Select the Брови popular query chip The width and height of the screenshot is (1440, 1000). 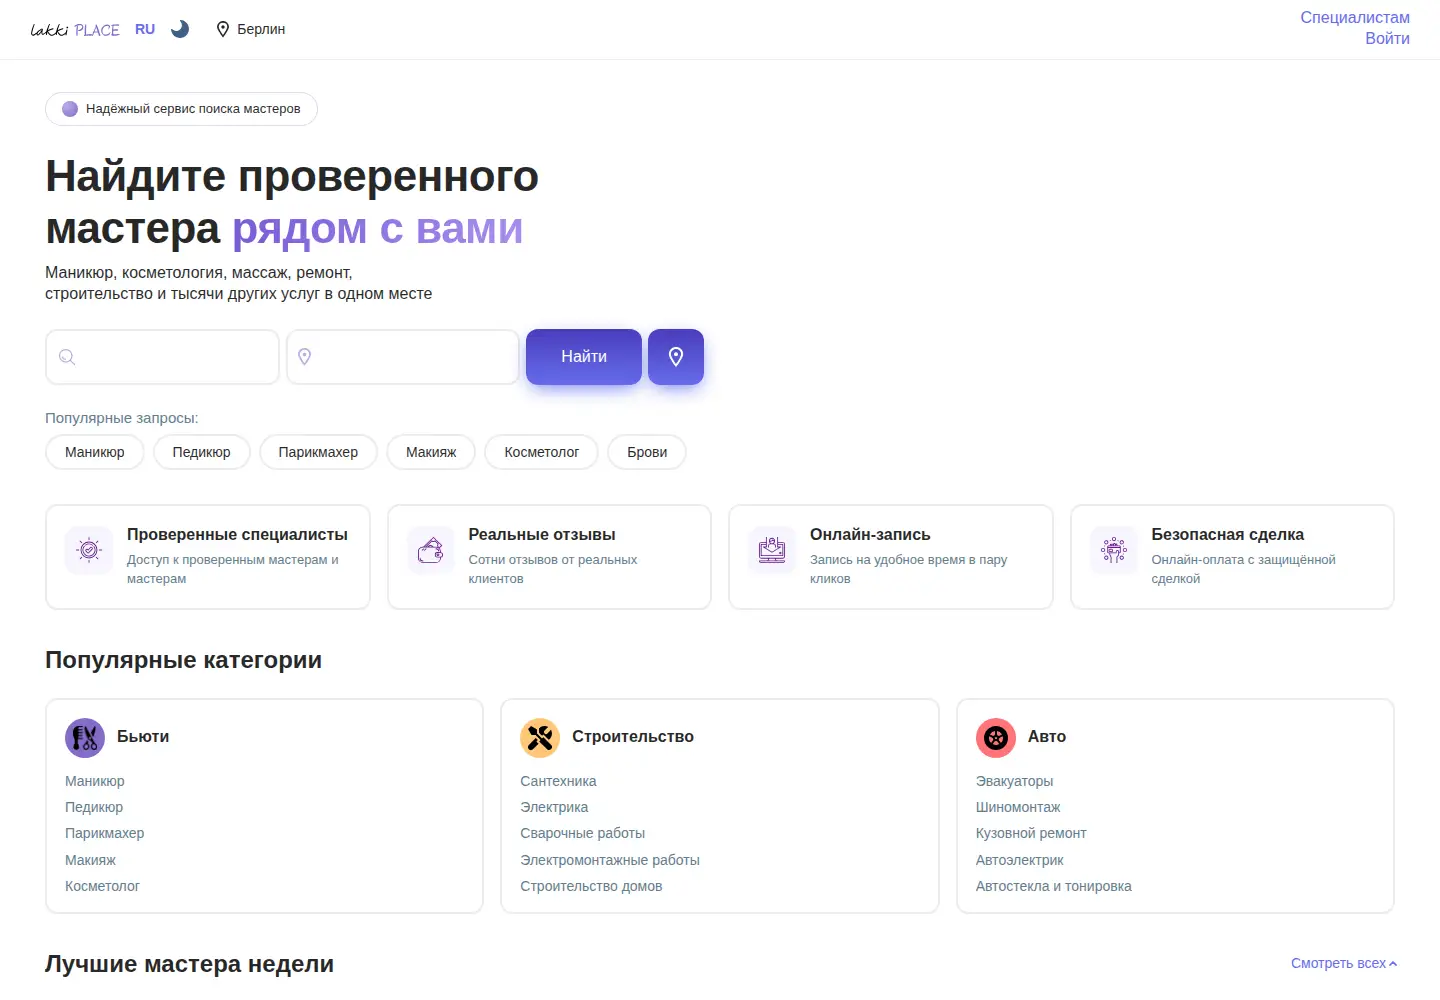click(x=647, y=452)
